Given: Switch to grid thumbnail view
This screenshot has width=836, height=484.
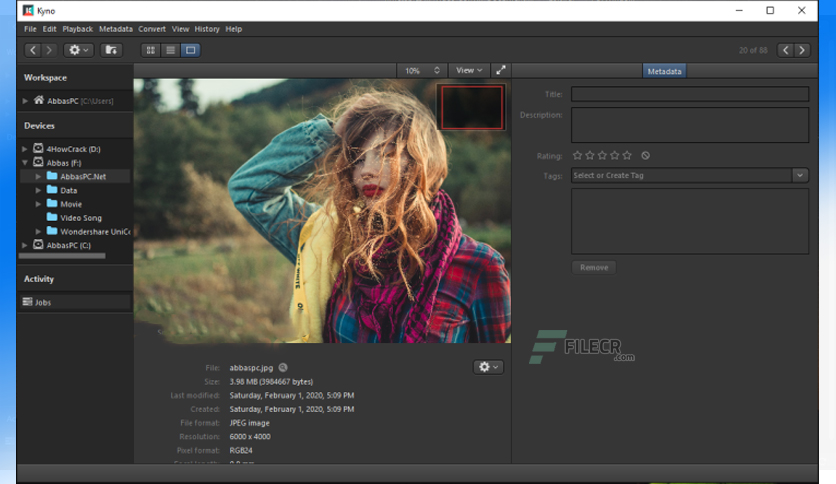Looking at the screenshot, I should [151, 50].
